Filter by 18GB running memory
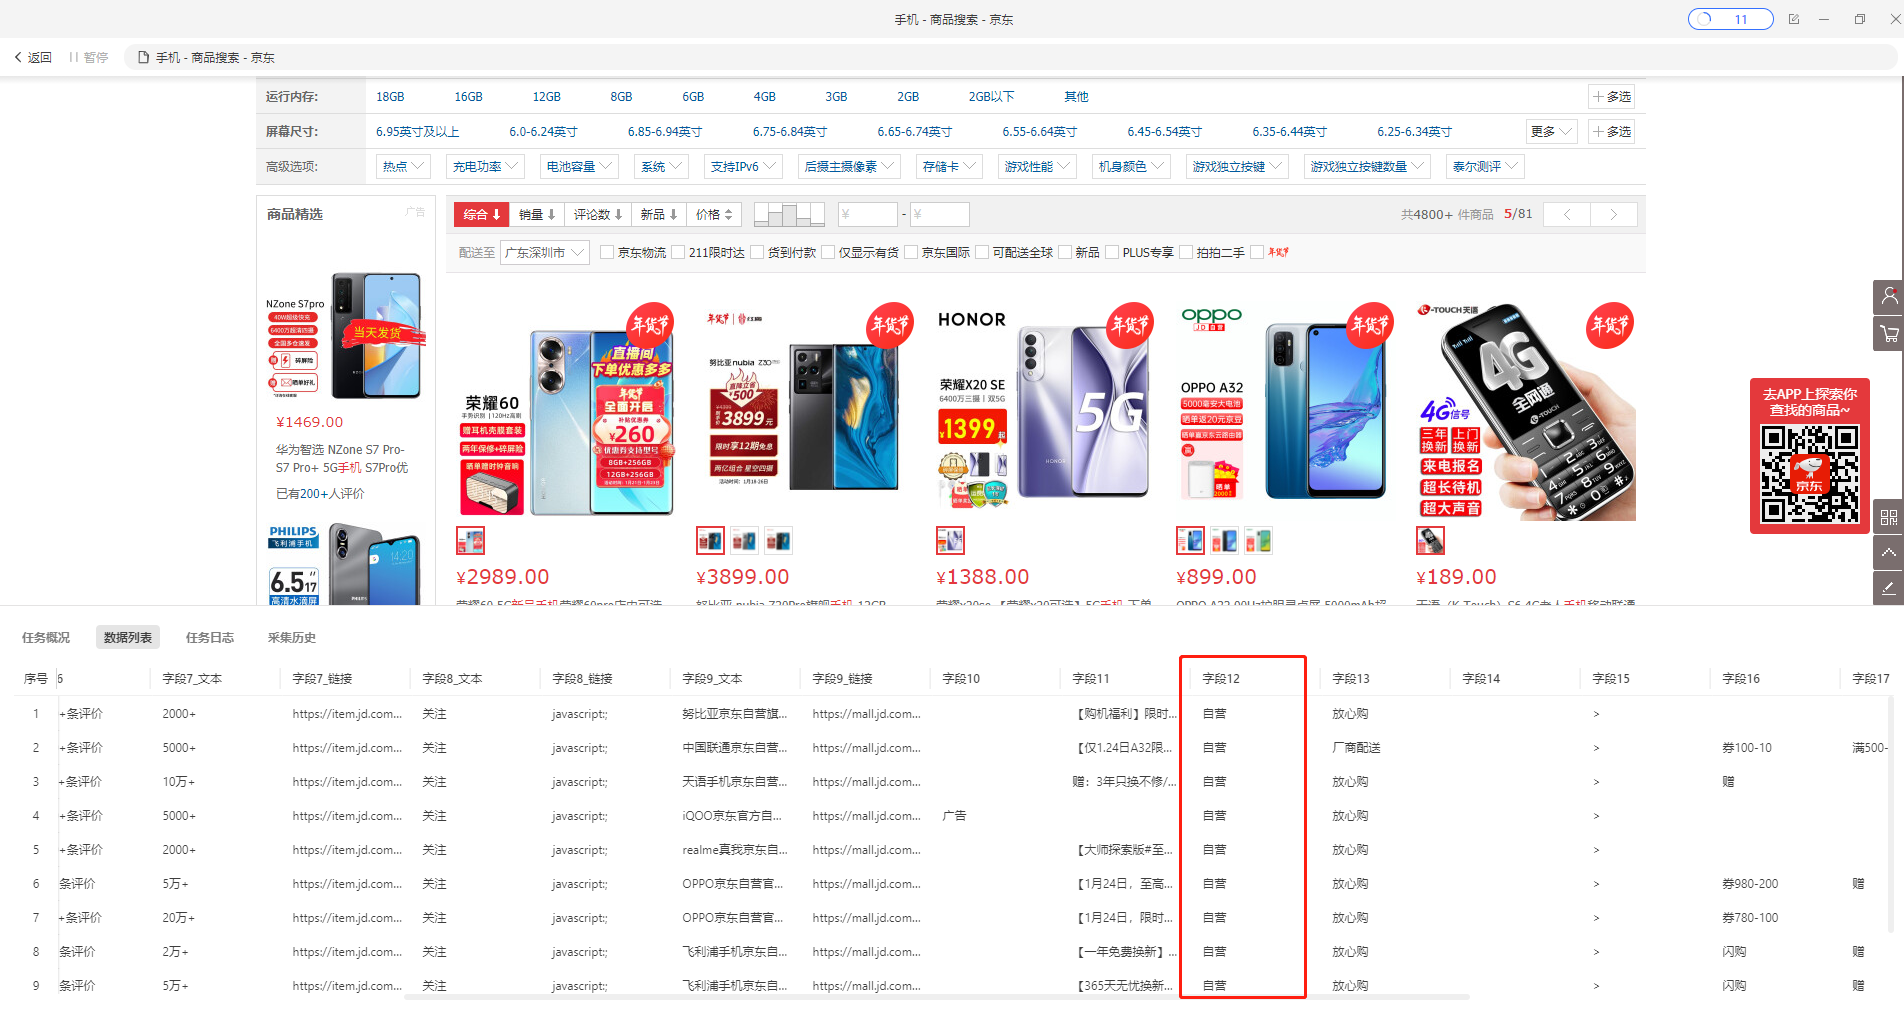The width and height of the screenshot is (1904, 1011). tap(390, 97)
